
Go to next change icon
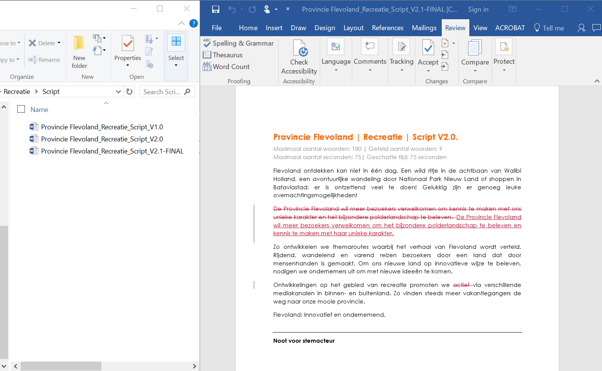click(445, 66)
